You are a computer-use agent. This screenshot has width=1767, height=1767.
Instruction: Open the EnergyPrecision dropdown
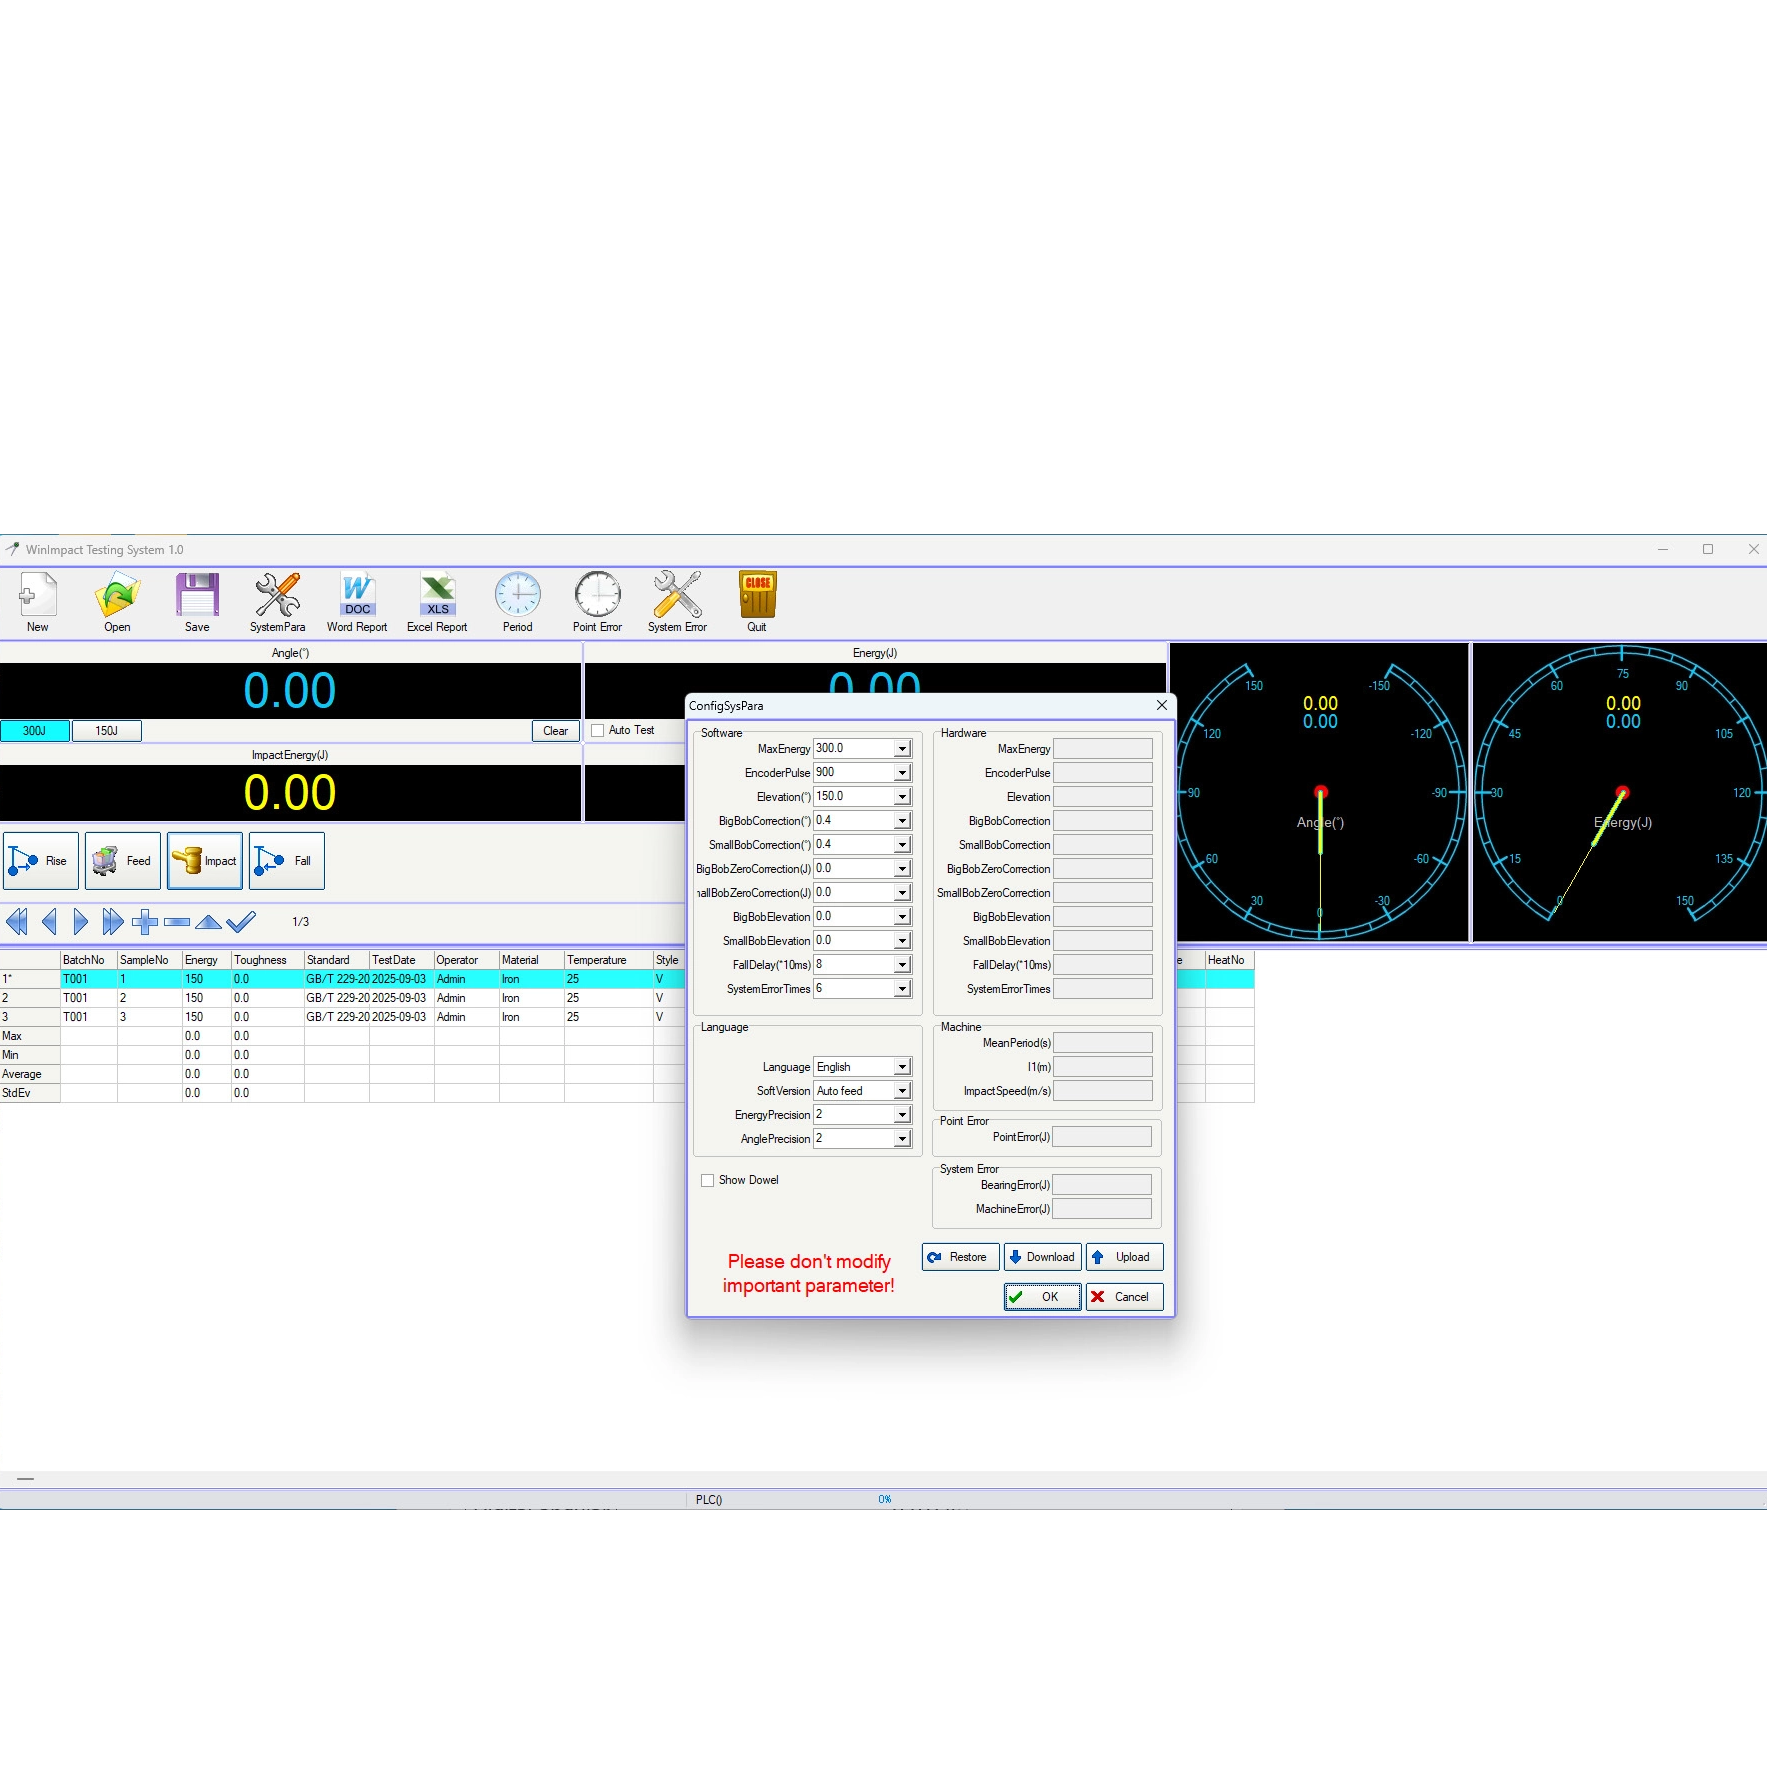(x=902, y=1115)
